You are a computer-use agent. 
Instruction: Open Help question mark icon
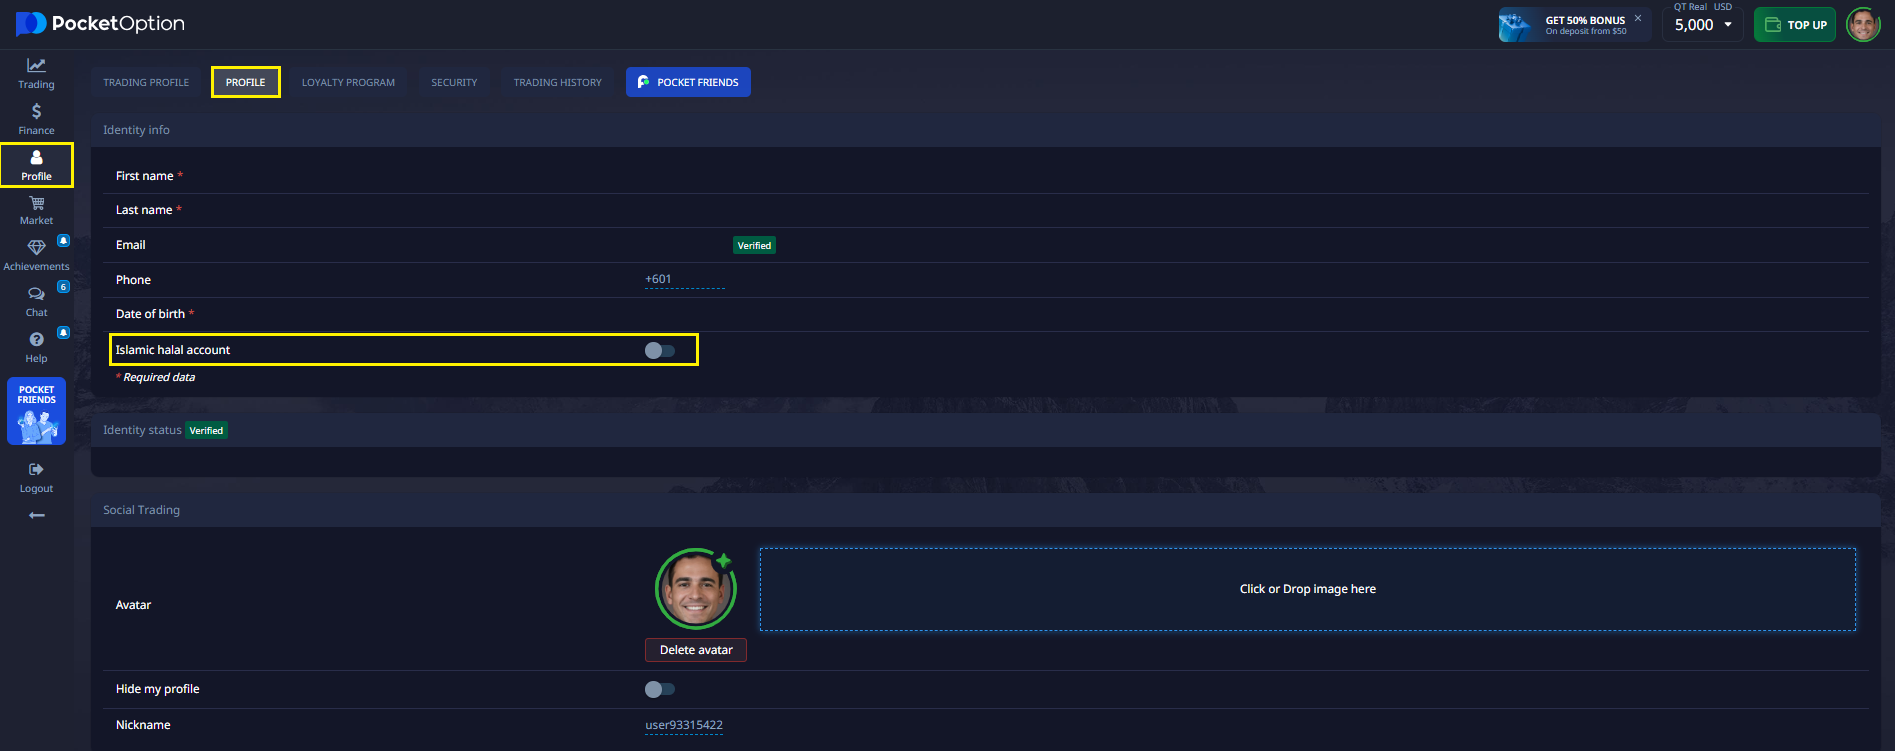coord(36,340)
